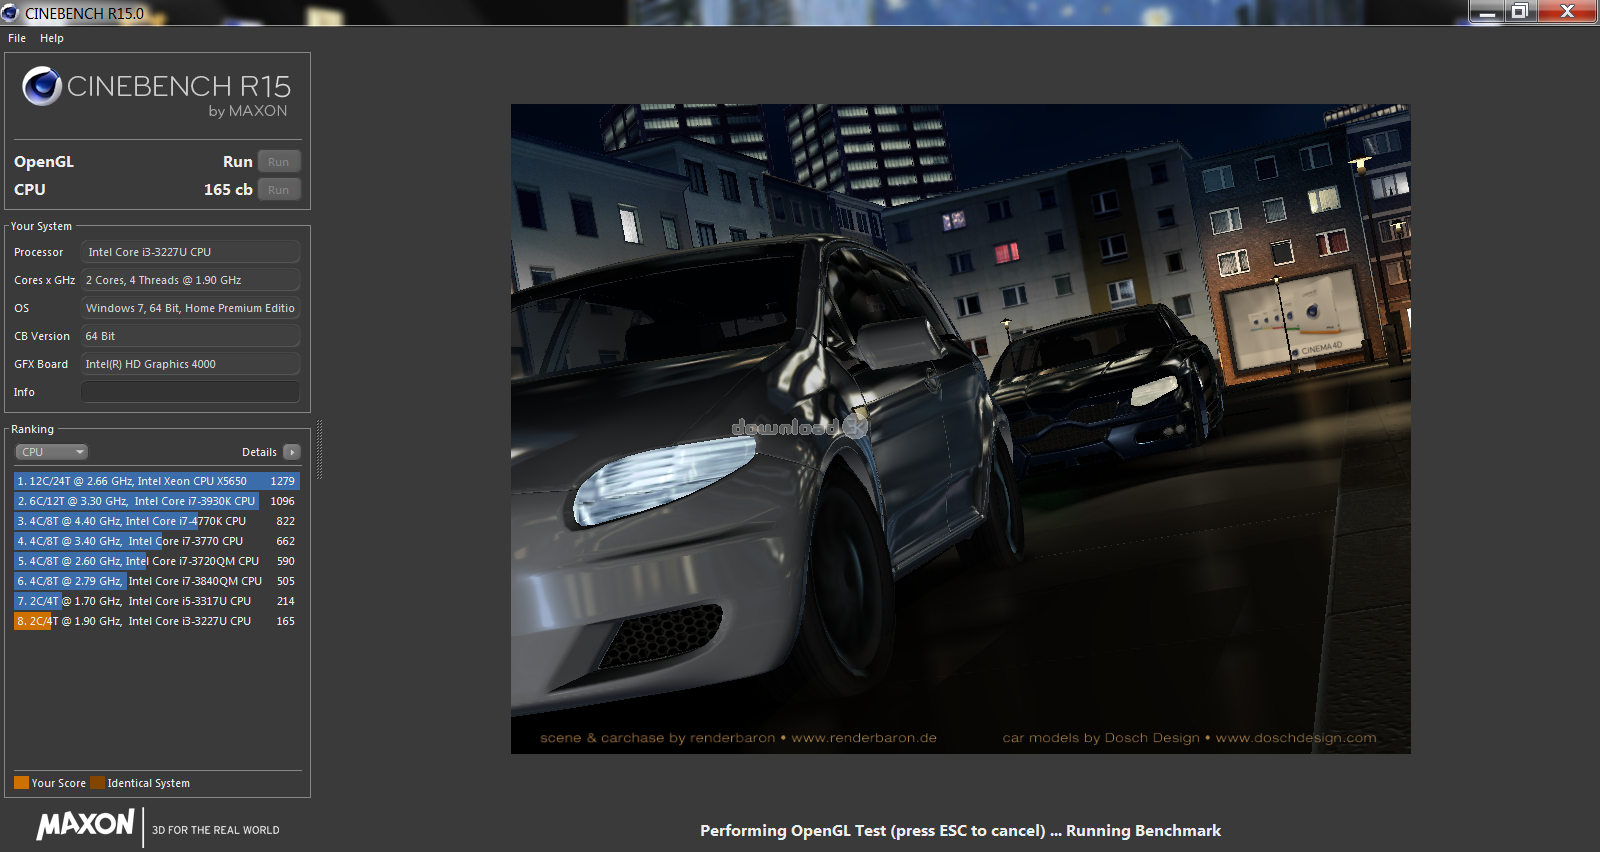Expand the ranking Details arrow

(292, 452)
